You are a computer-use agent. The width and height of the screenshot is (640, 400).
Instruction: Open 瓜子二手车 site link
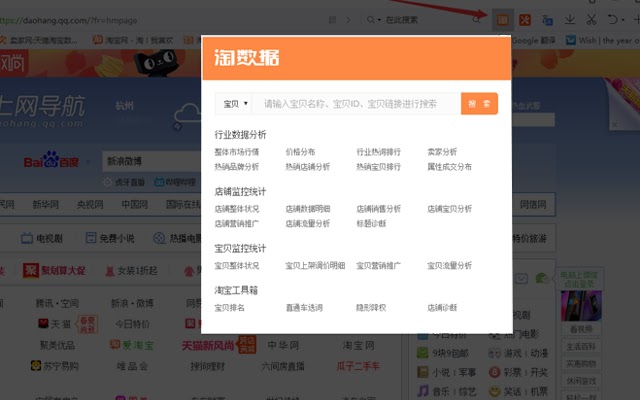[358, 366]
